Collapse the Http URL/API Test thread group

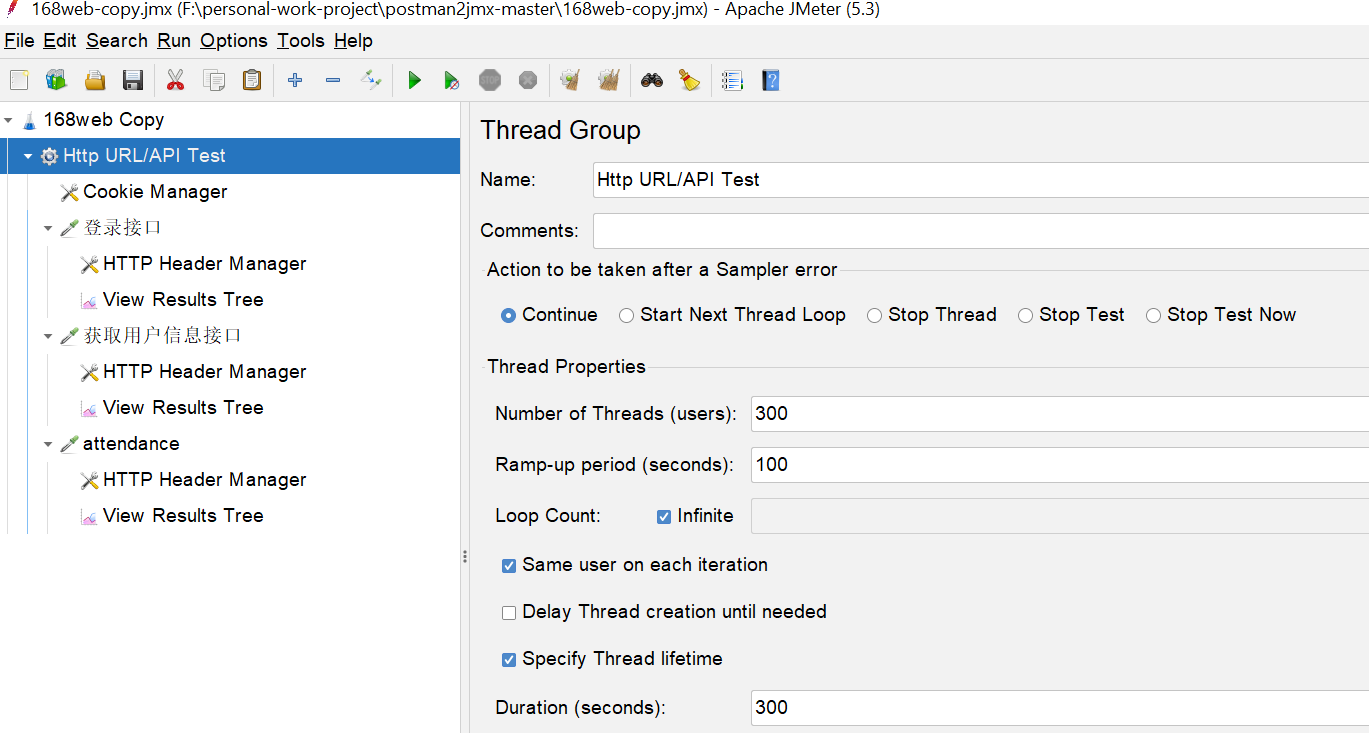click(x=28, y=157)
